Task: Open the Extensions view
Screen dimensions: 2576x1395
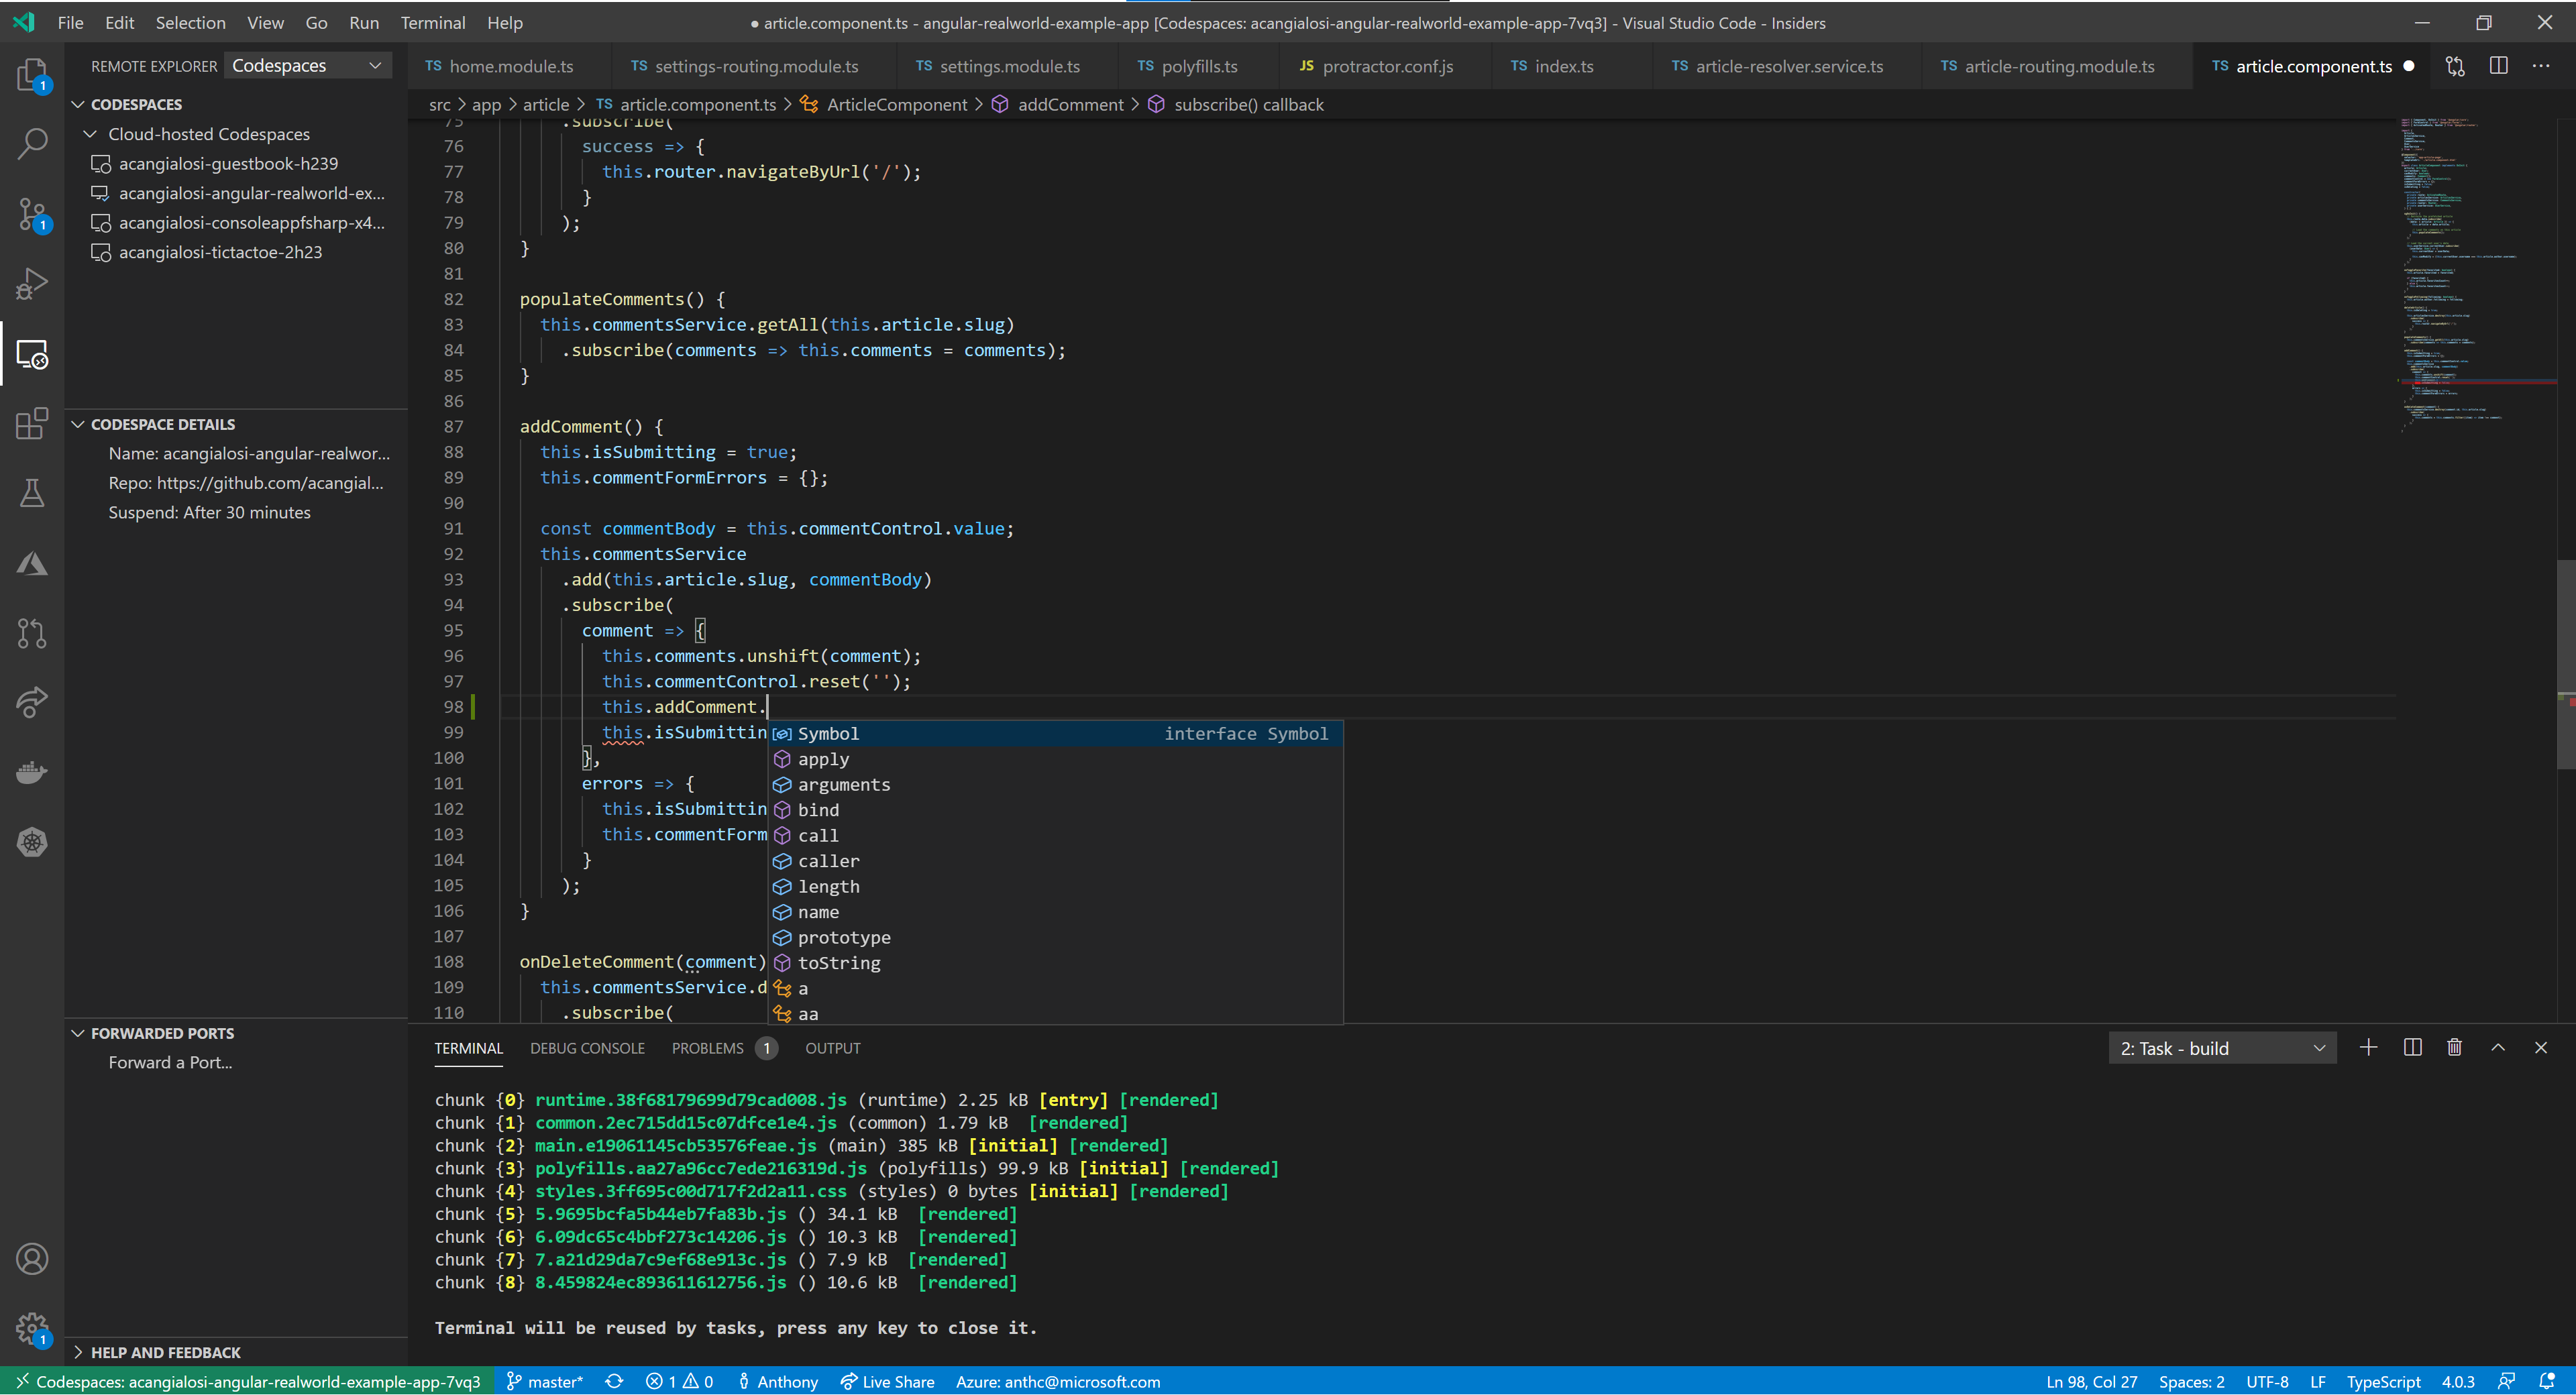Action: click(x=33, y=423)
